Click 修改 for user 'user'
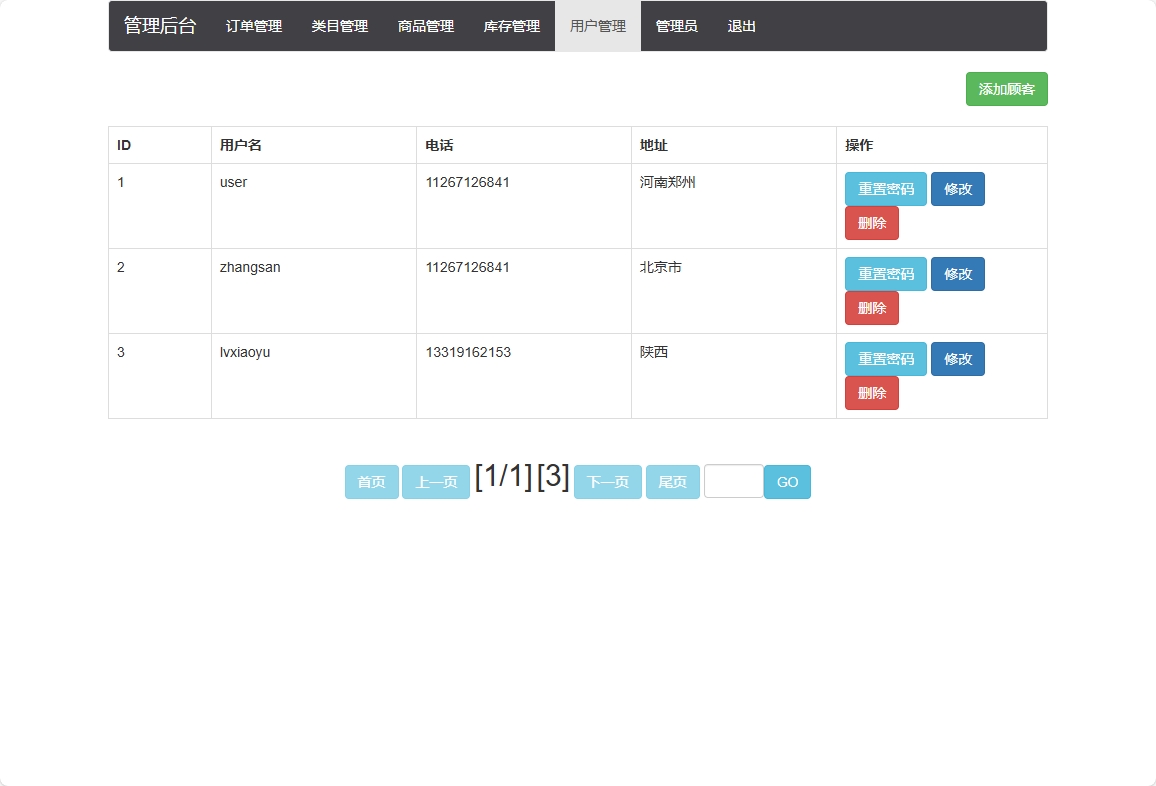The image size is (1156, 786). 957,188
